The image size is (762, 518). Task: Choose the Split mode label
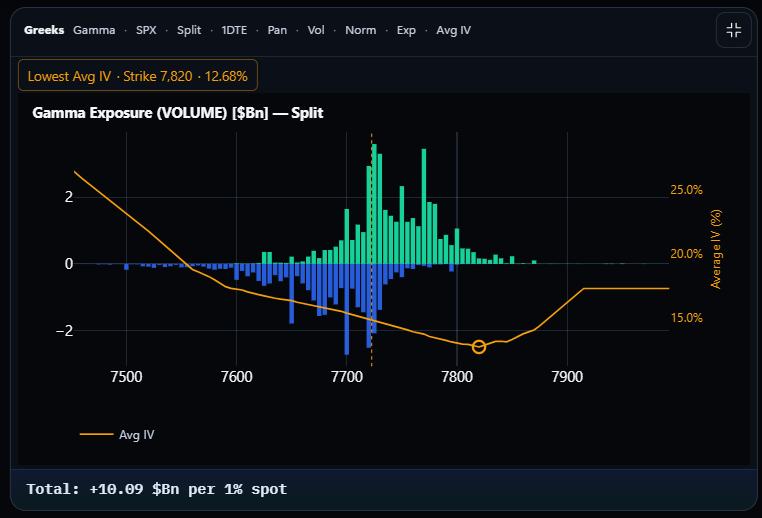pos(189,30)
